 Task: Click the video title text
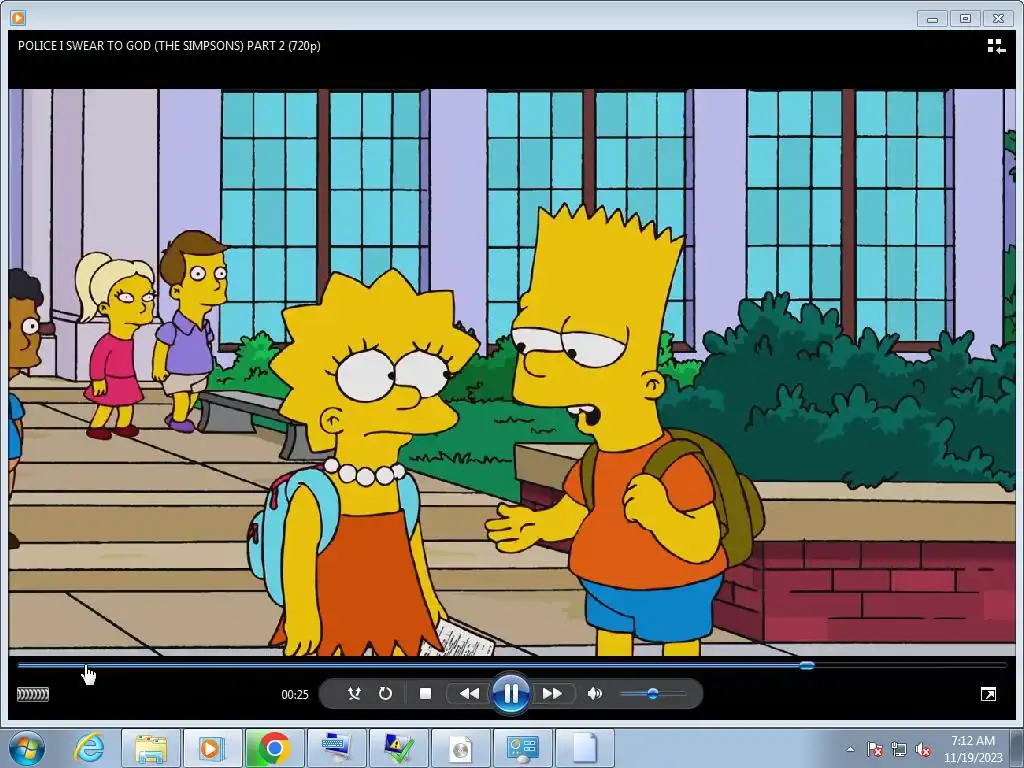tap(169, 46)
